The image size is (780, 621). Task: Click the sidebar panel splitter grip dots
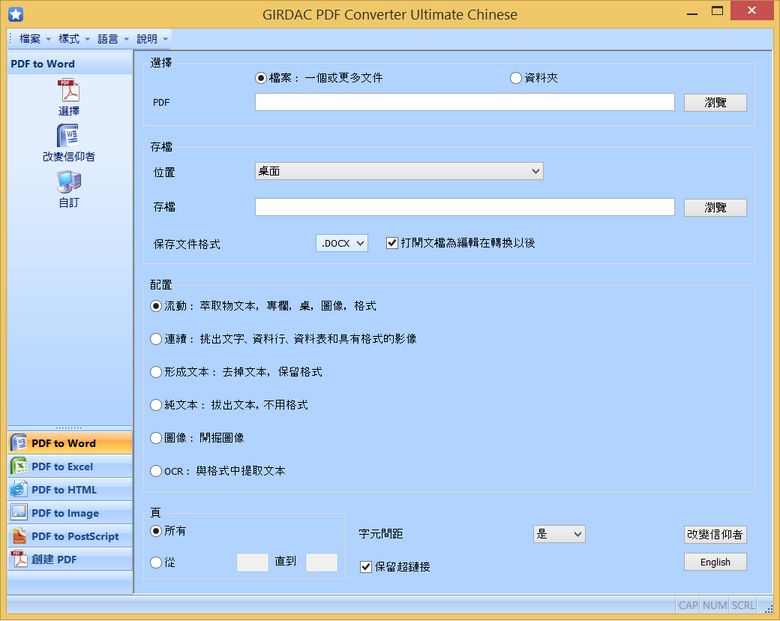[69, 427]
